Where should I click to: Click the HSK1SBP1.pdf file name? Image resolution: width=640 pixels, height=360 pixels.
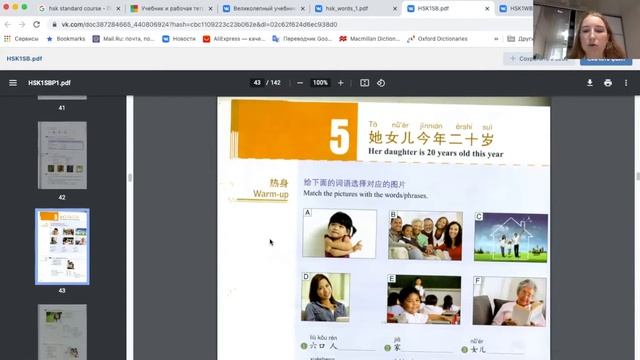pos(49,83)
